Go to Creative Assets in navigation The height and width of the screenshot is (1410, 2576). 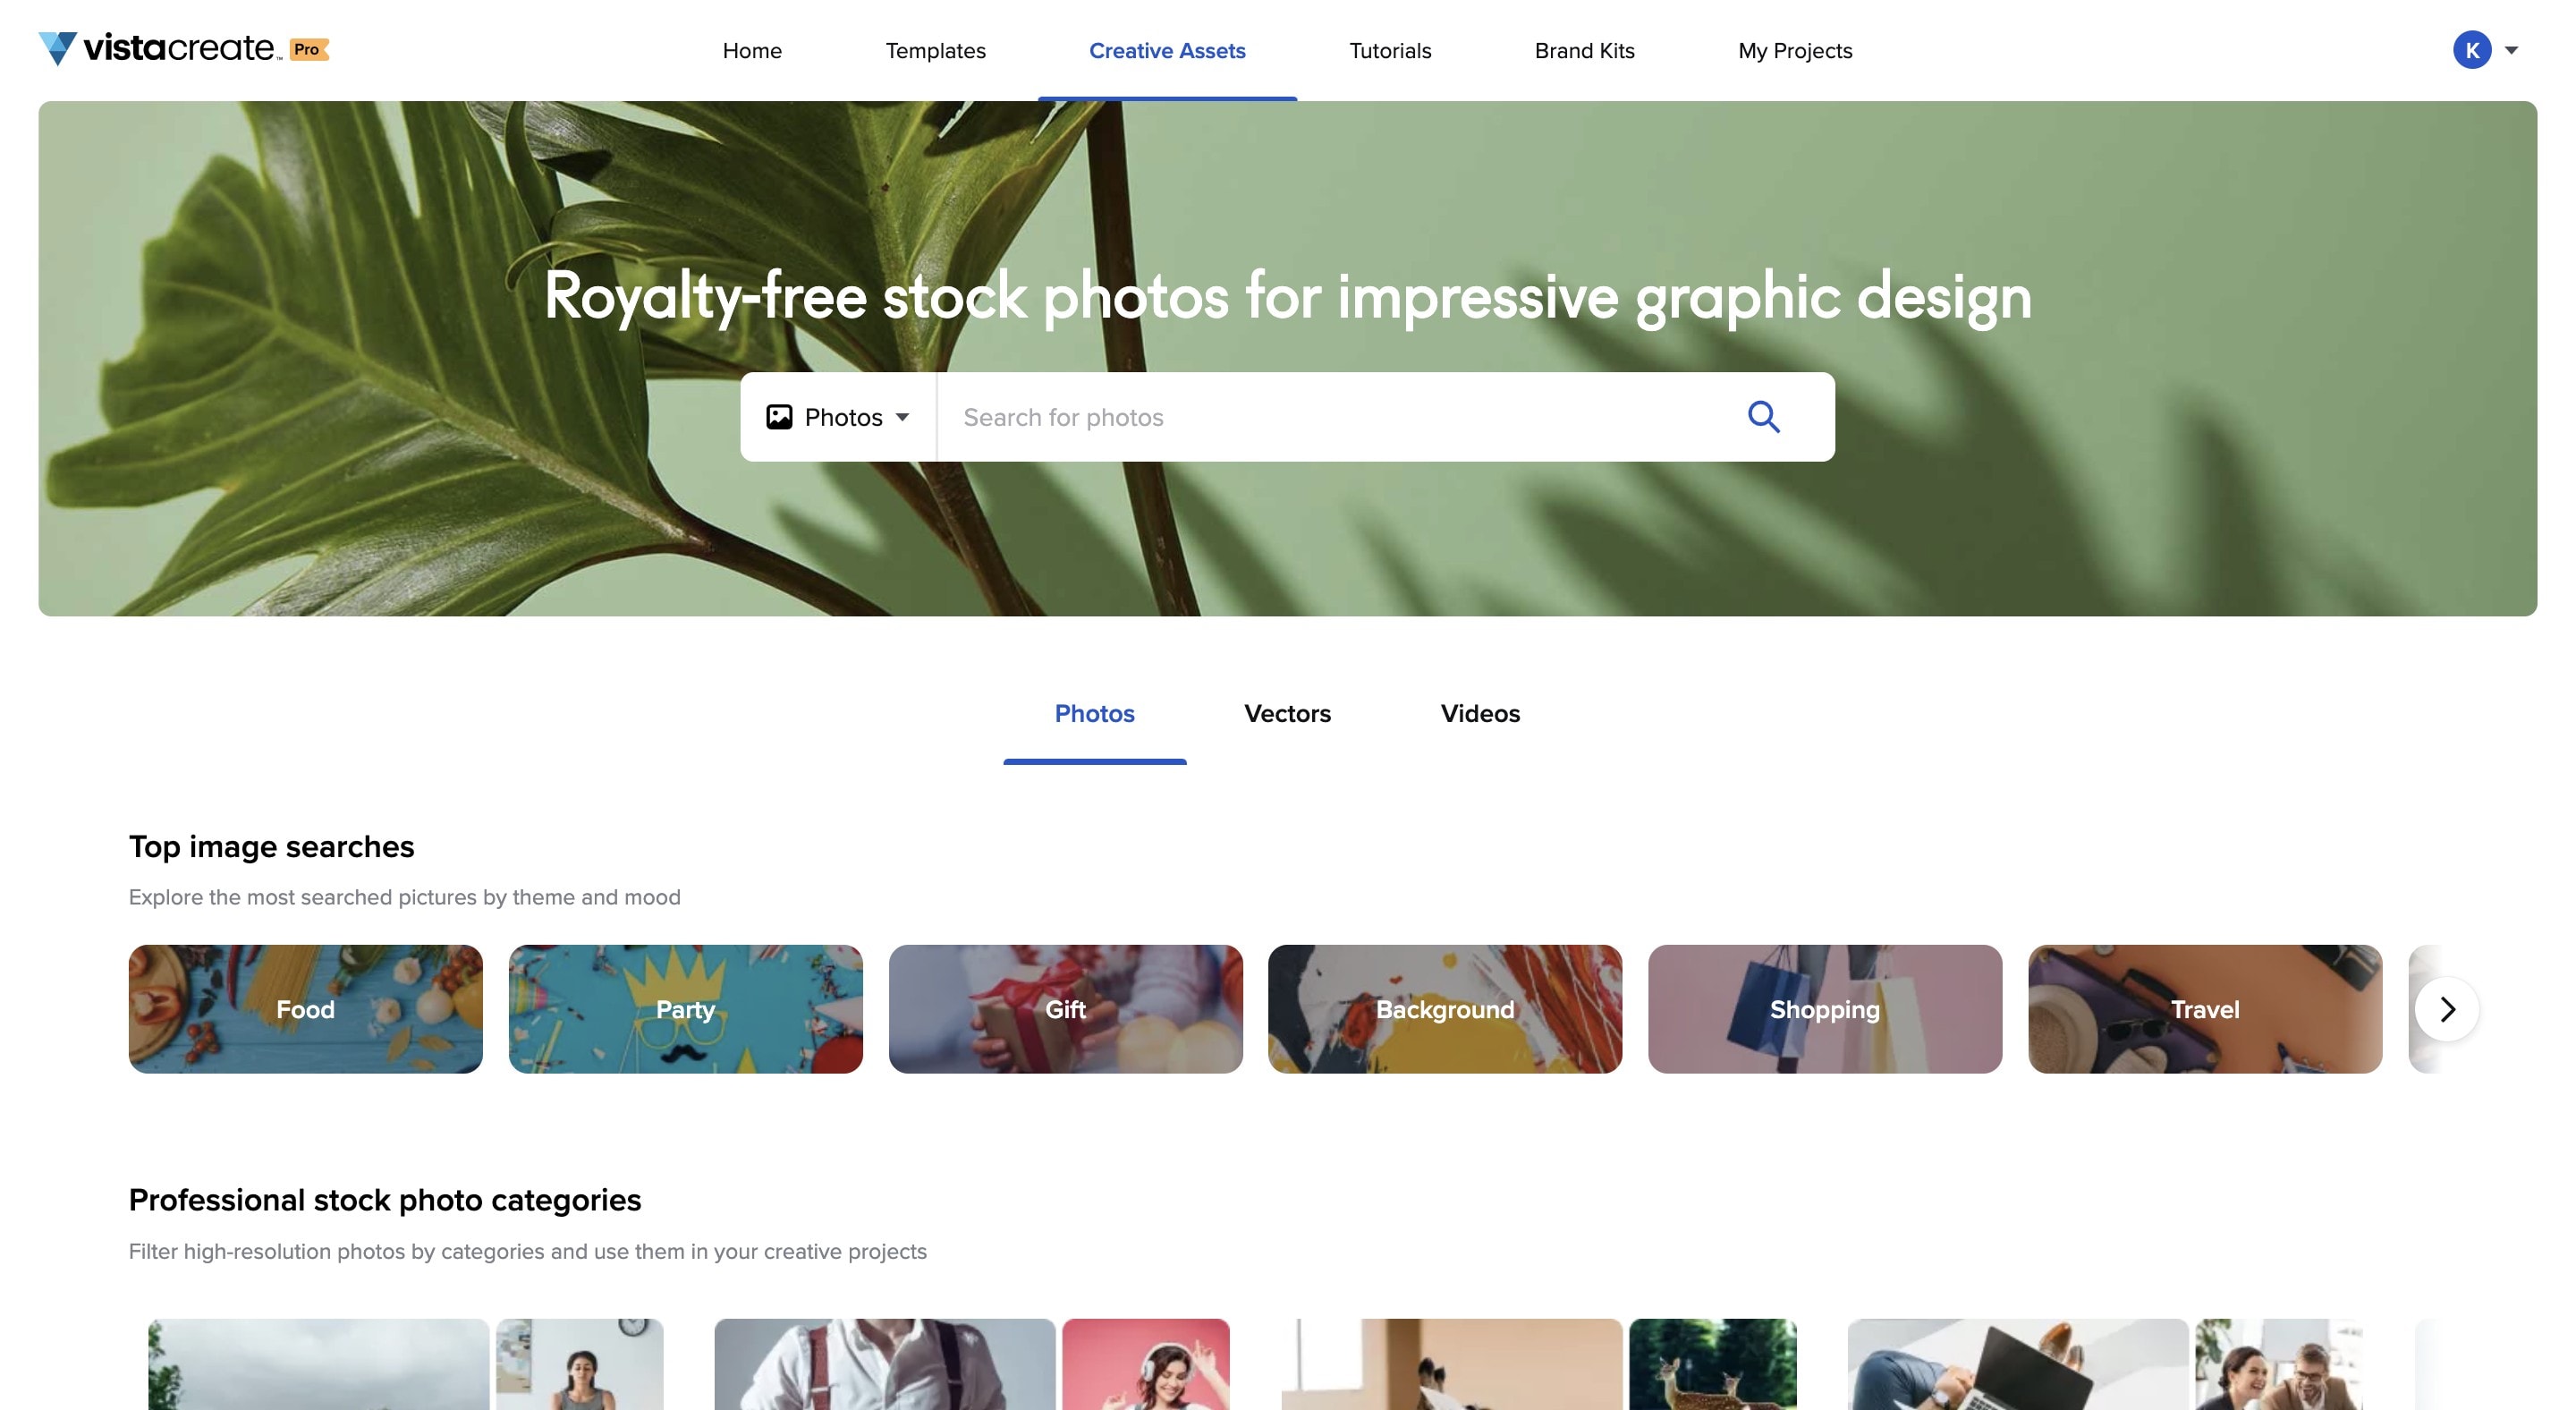coord(1167,51)
